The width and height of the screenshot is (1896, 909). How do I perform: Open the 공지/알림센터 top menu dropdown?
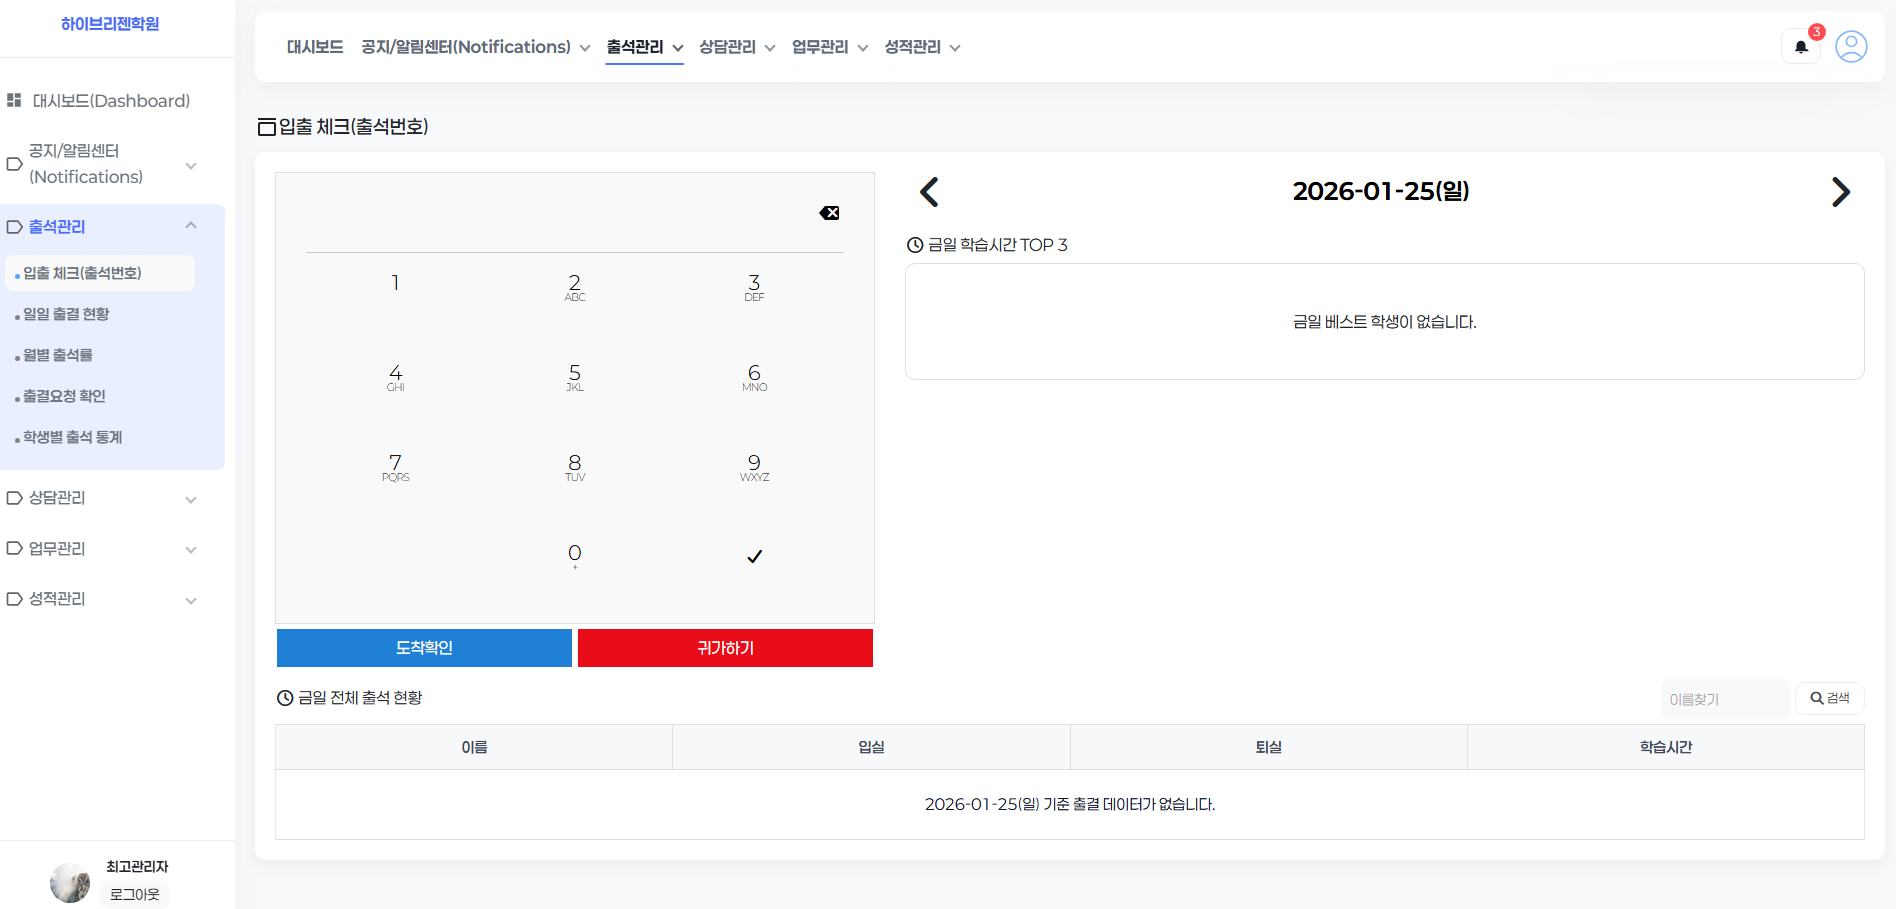[475, 47]
